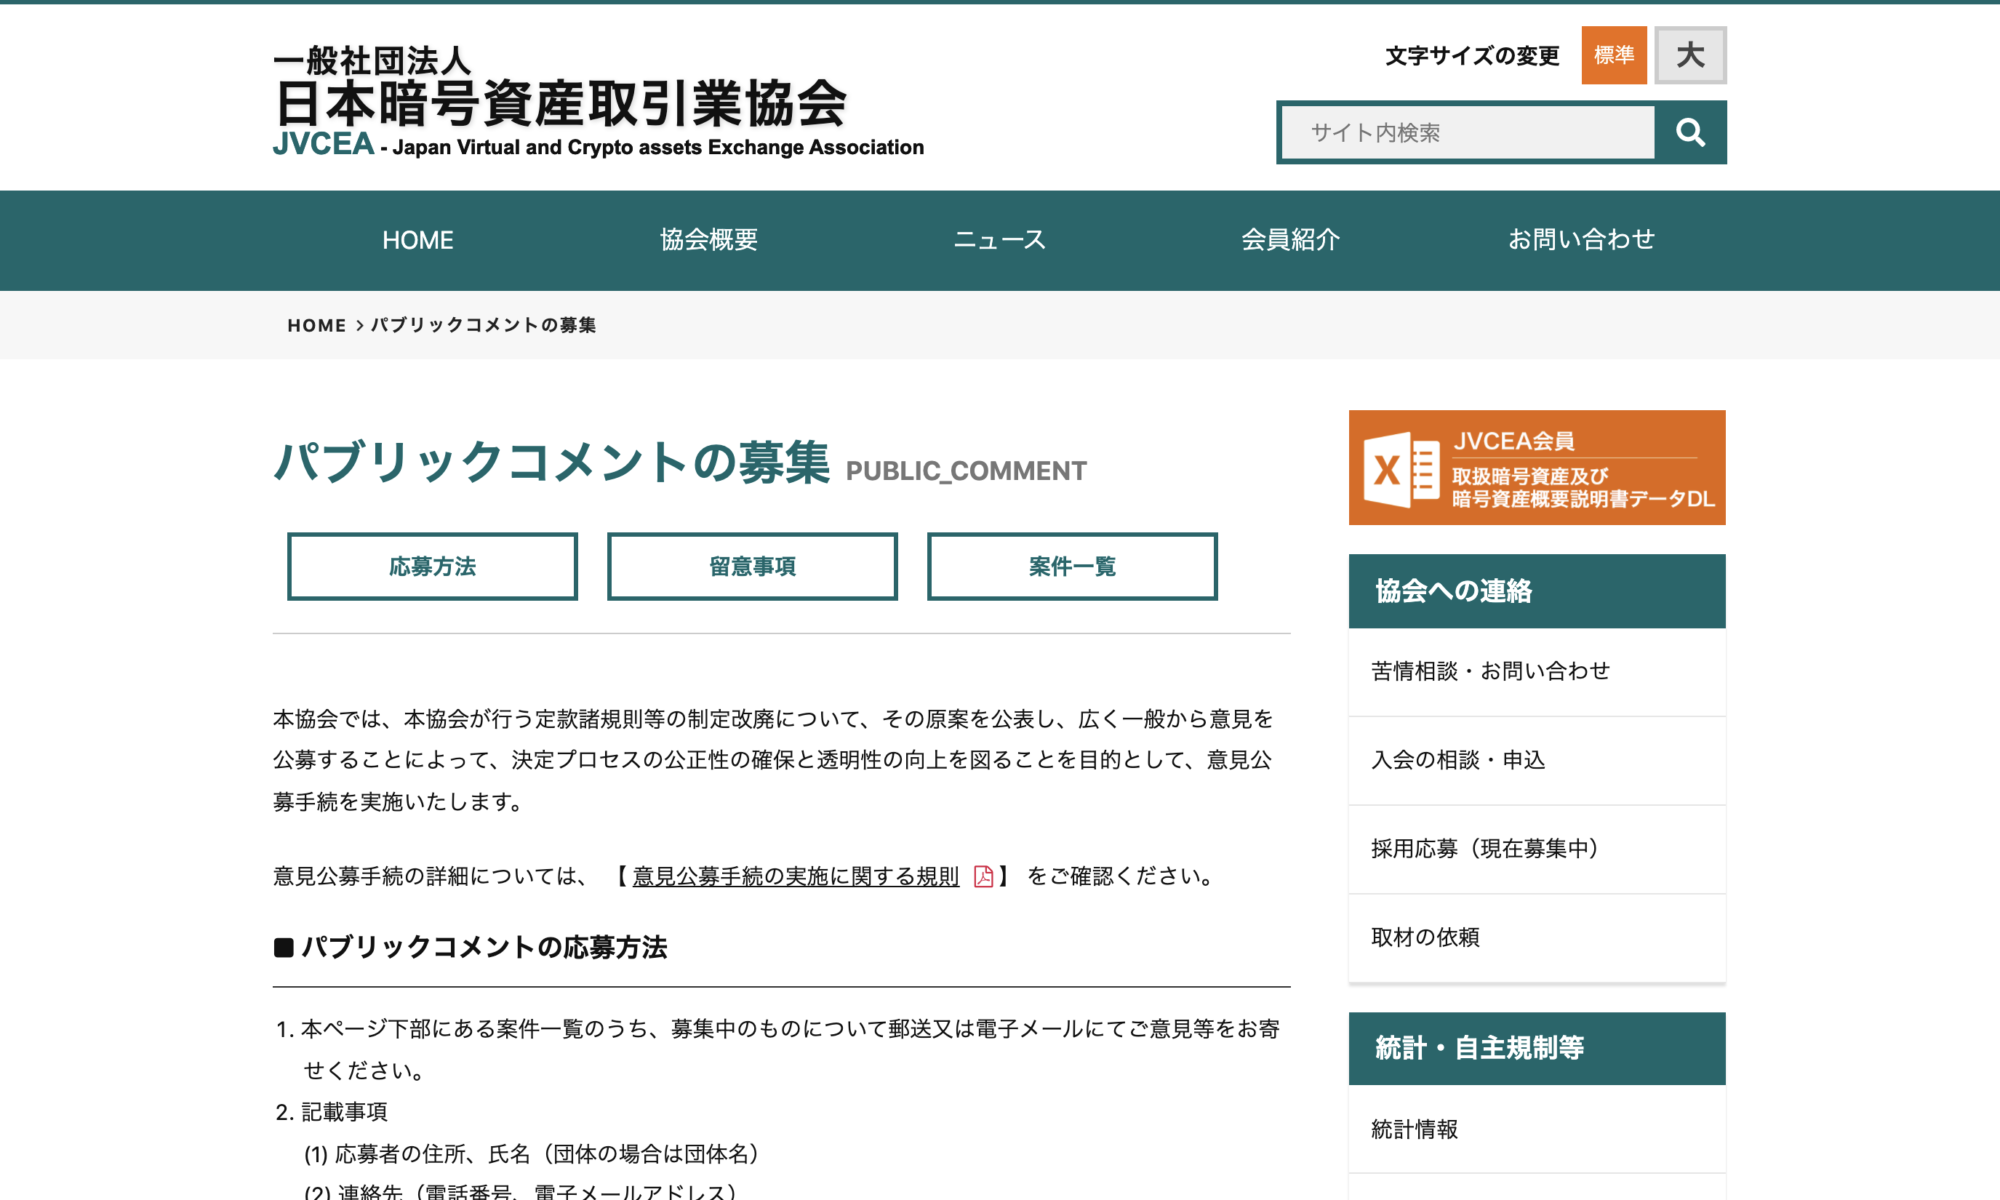Switch text size to 標準

1613,56
